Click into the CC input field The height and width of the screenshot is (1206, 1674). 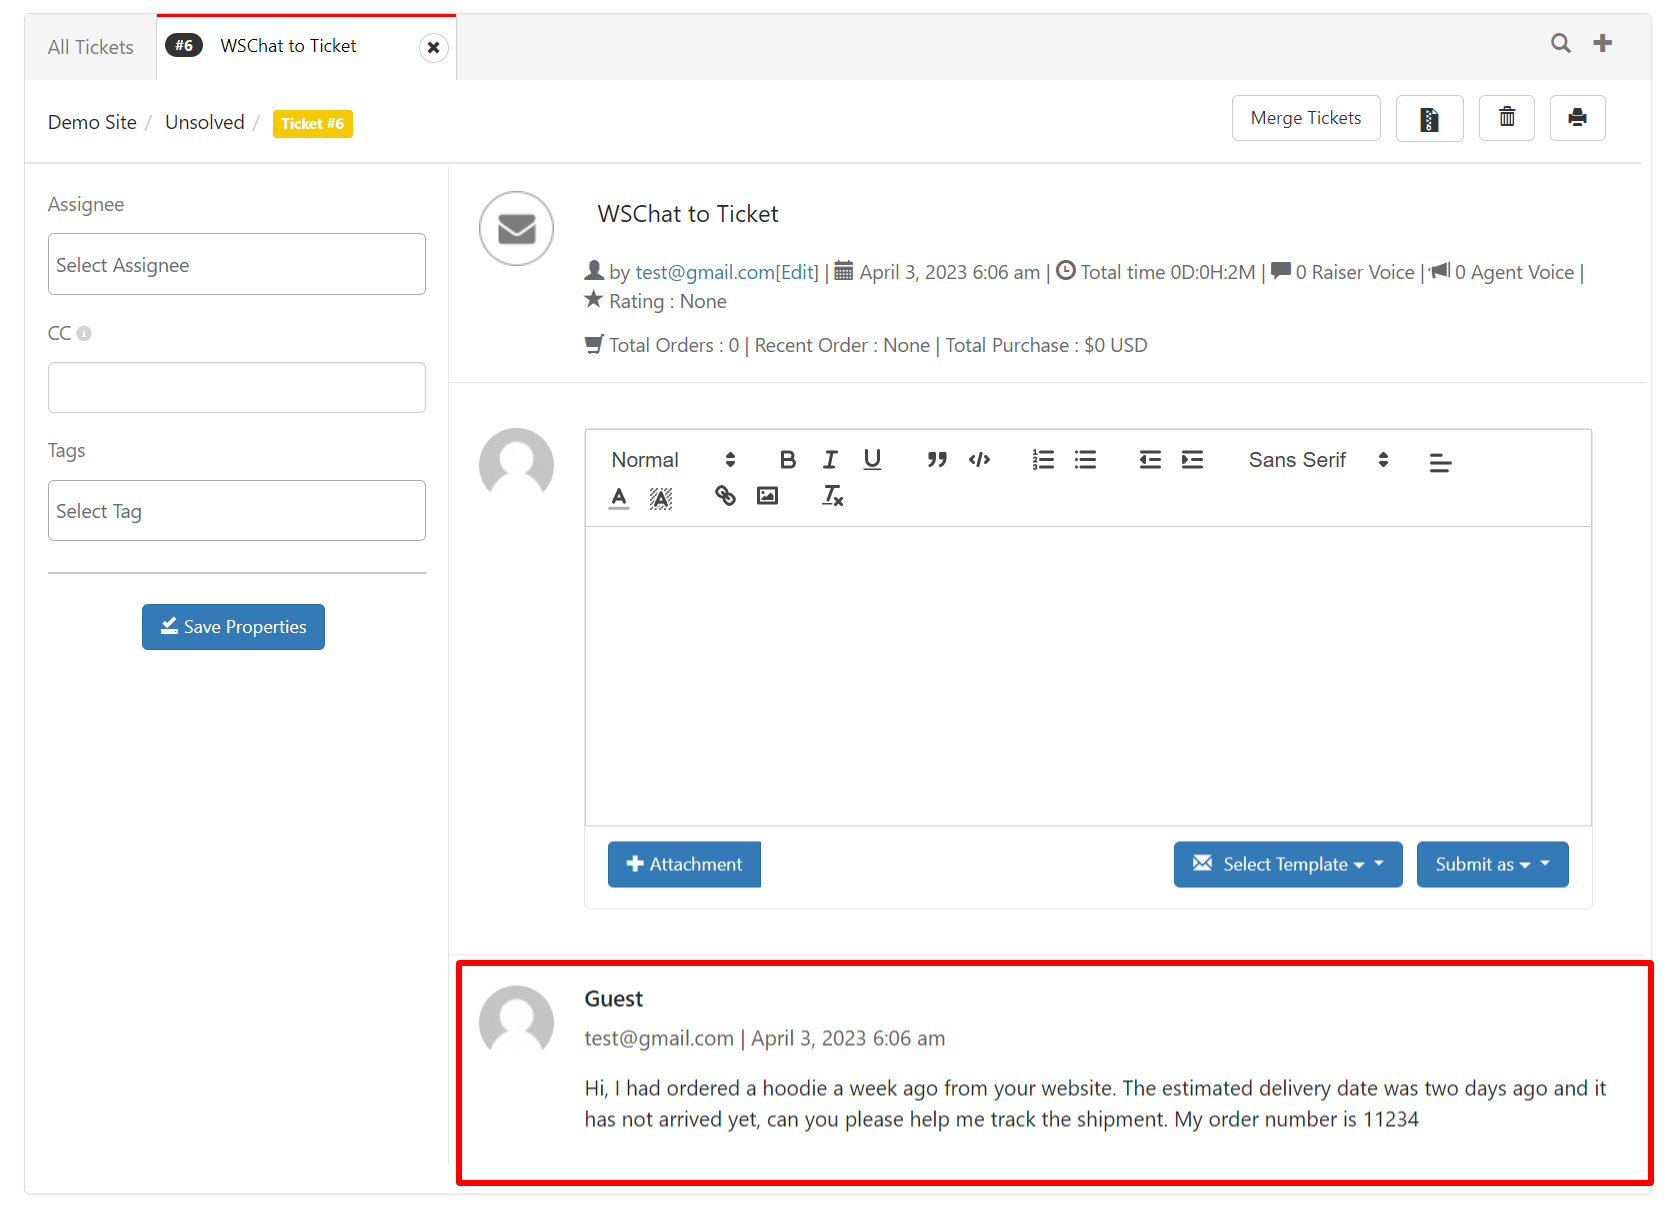237,387
